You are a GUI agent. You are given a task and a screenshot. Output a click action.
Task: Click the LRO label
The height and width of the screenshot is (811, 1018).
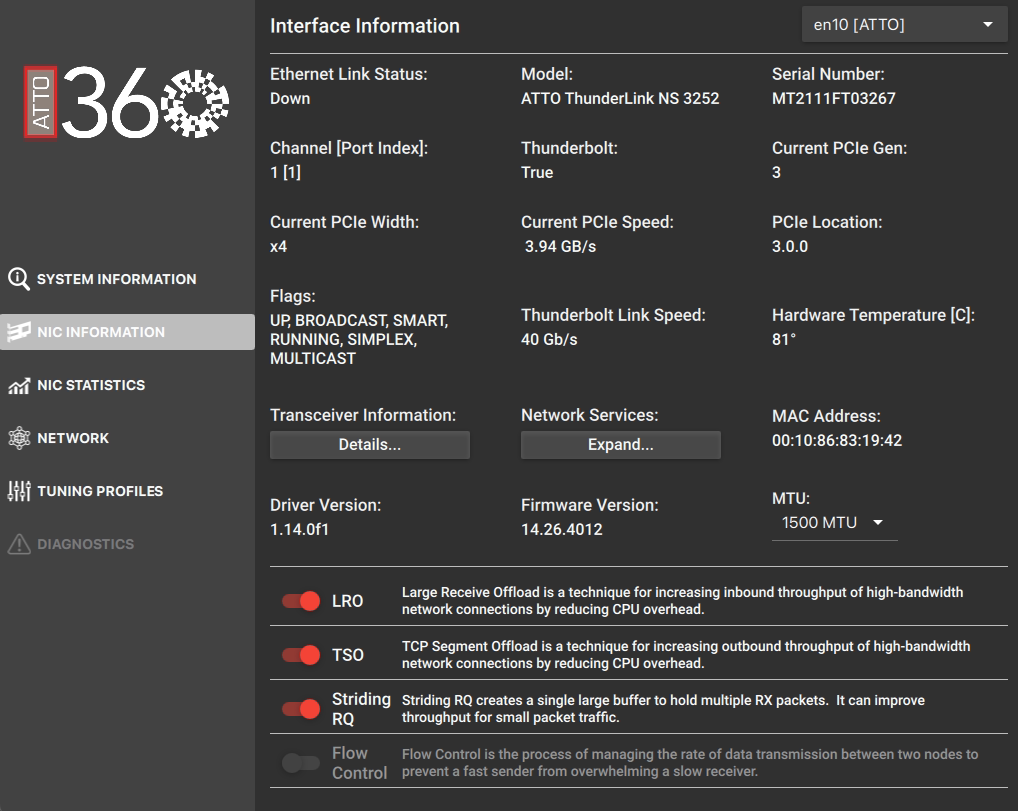[x=347, y=601]
